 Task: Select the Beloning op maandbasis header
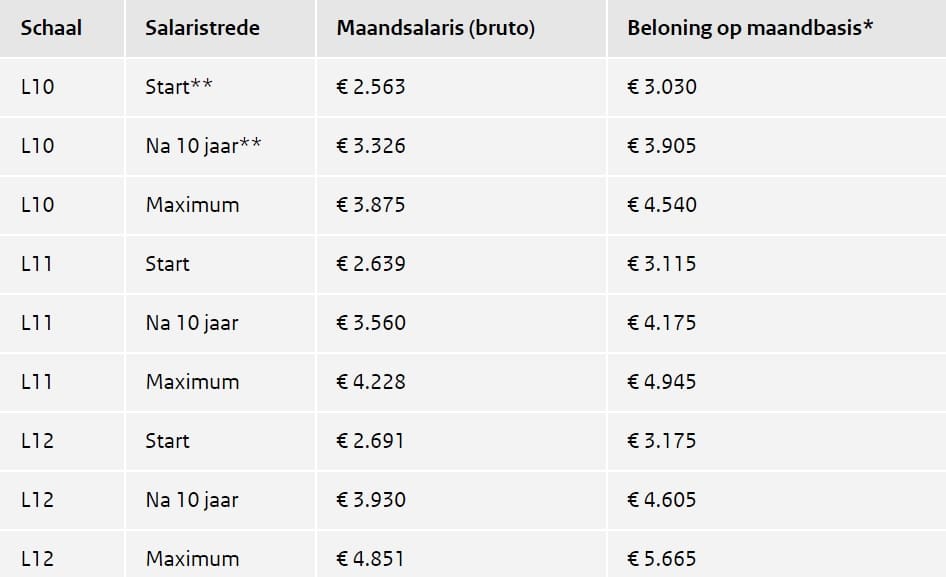tap(750, 28)
